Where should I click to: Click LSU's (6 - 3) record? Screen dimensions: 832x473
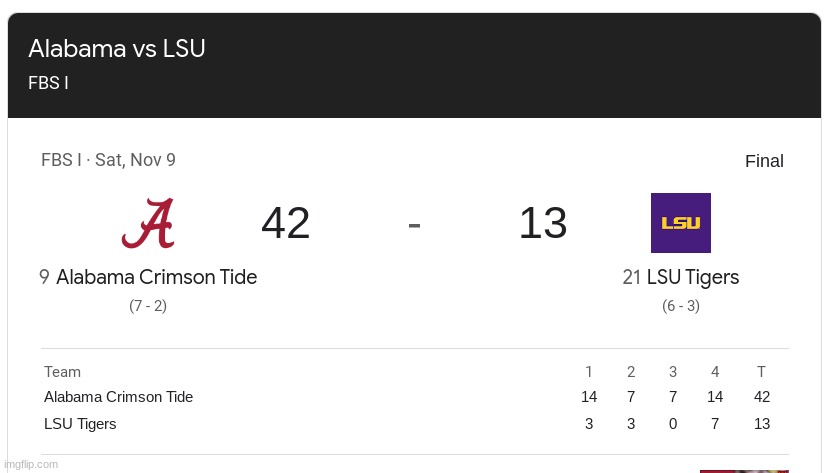pos(681,306)
